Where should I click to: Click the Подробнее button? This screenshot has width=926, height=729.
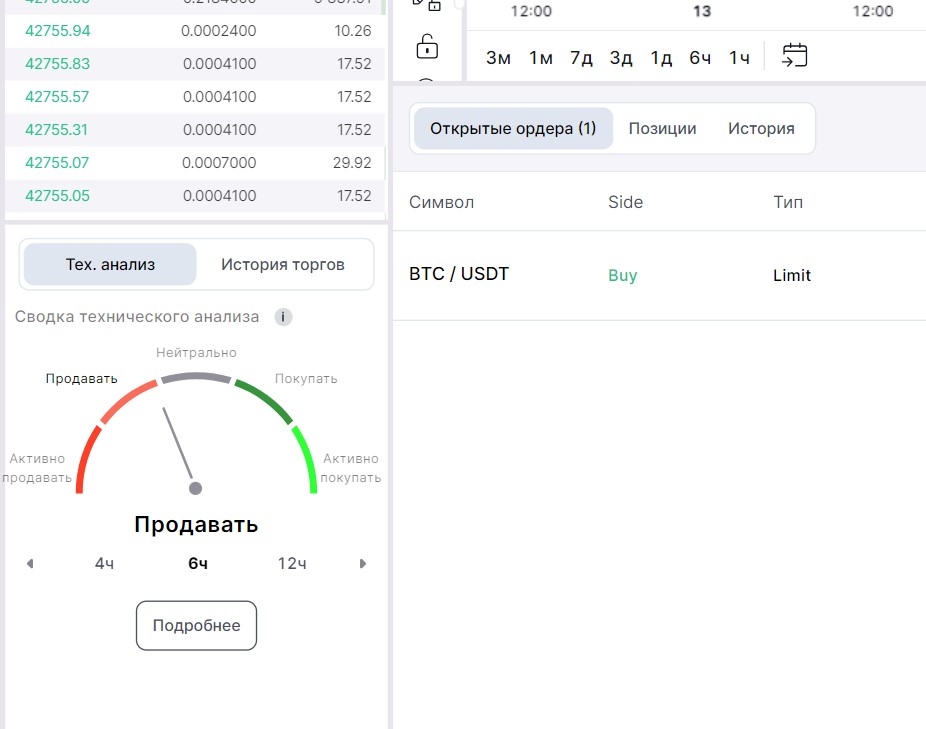point(196,626)
